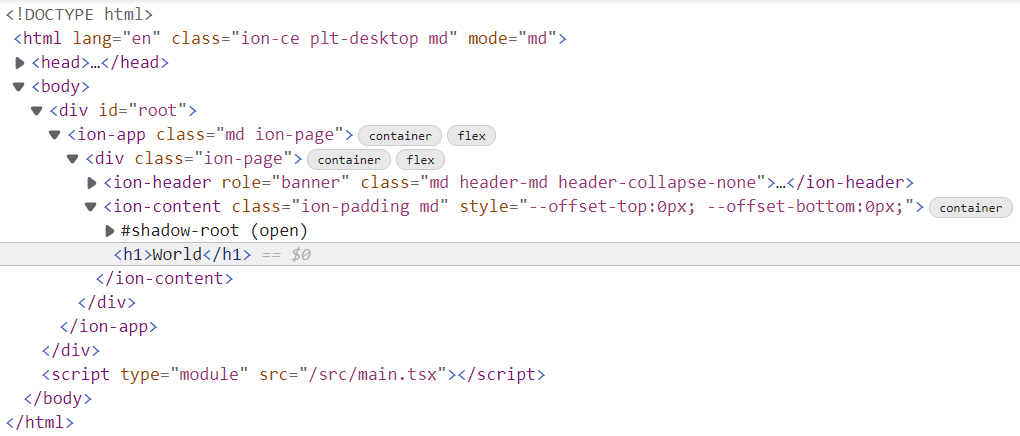
Task: Toggle flex badge on ion-app row
Action: 471,136
